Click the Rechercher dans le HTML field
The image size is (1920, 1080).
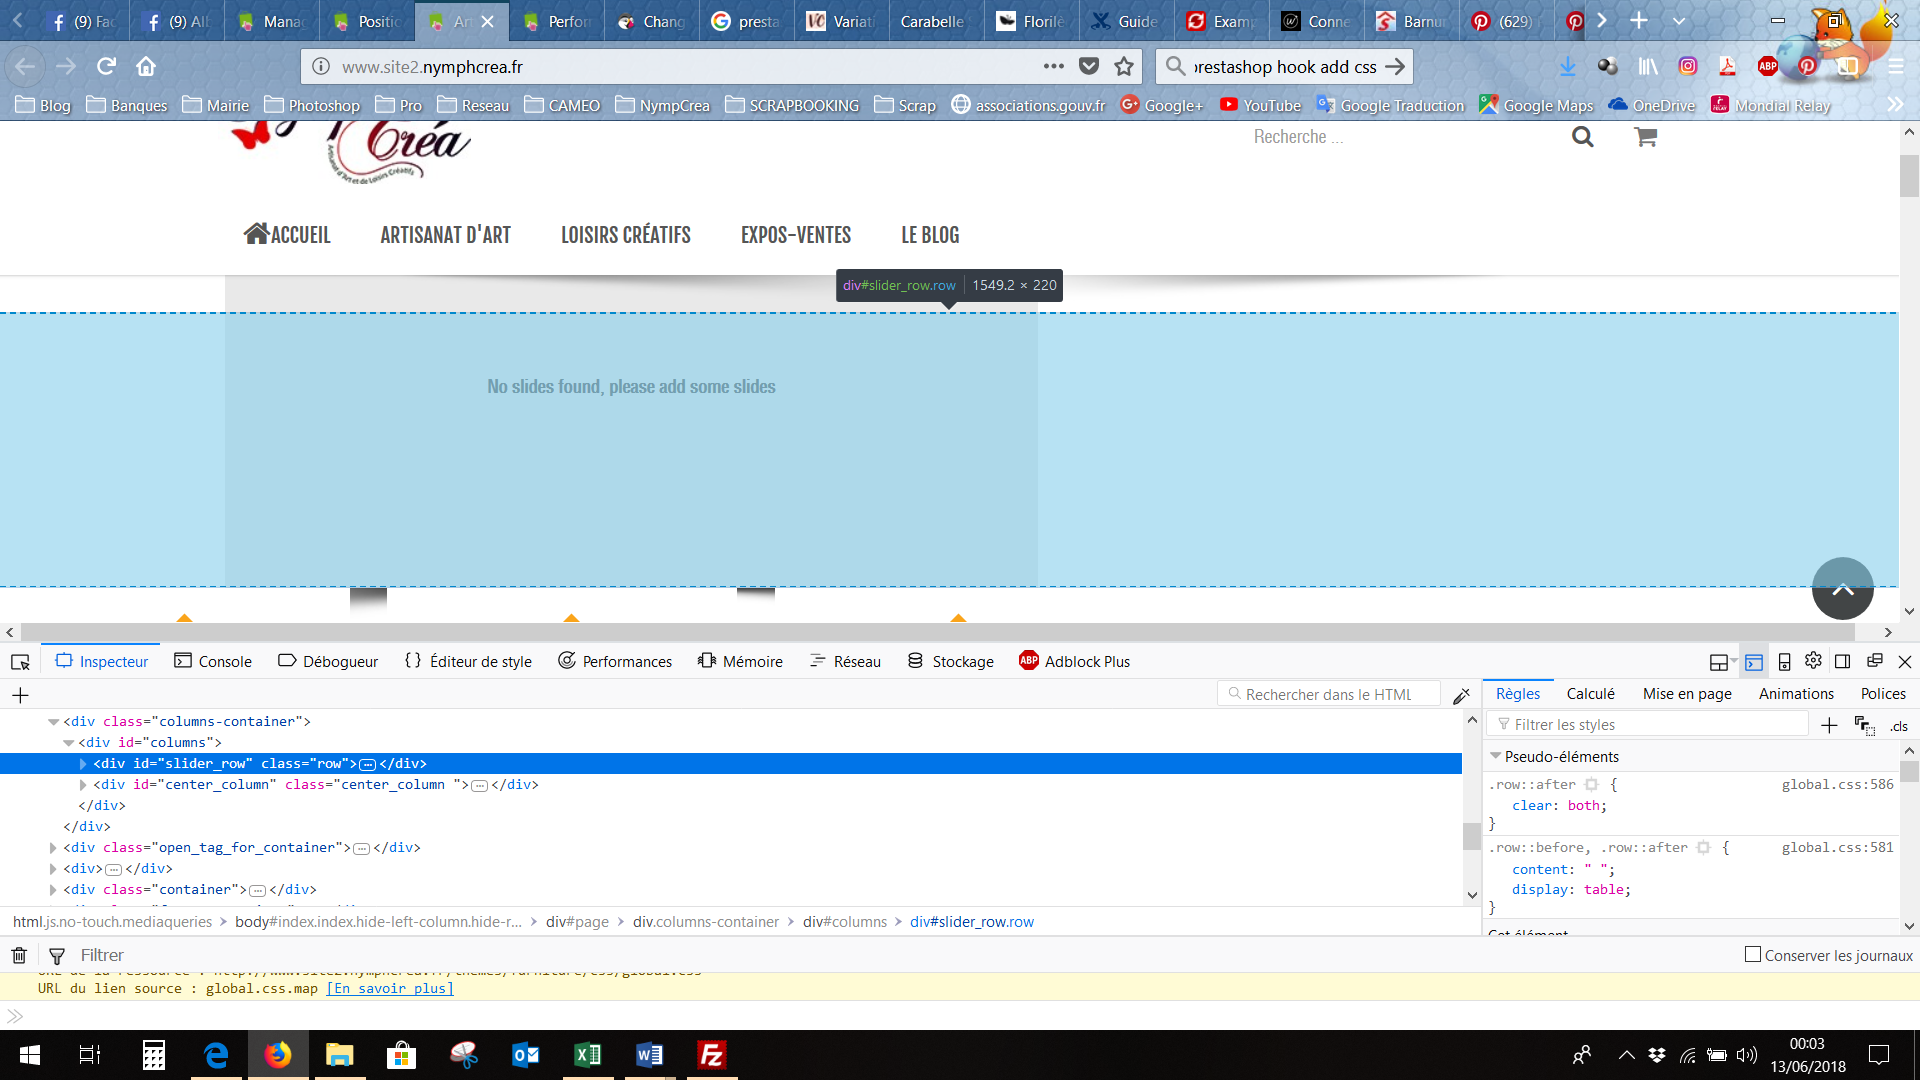click(x=1329, y=694)
